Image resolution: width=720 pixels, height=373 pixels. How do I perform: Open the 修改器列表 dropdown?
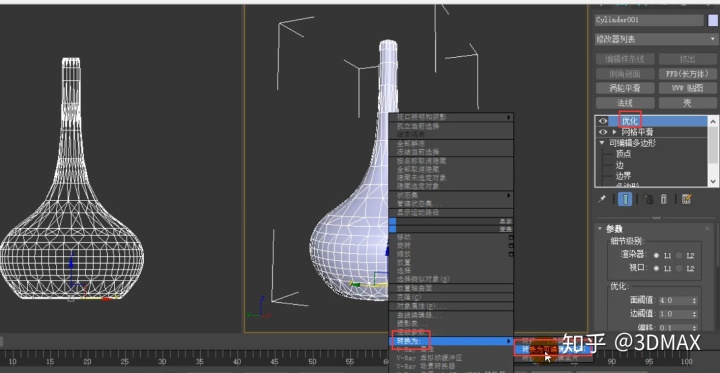656,40
